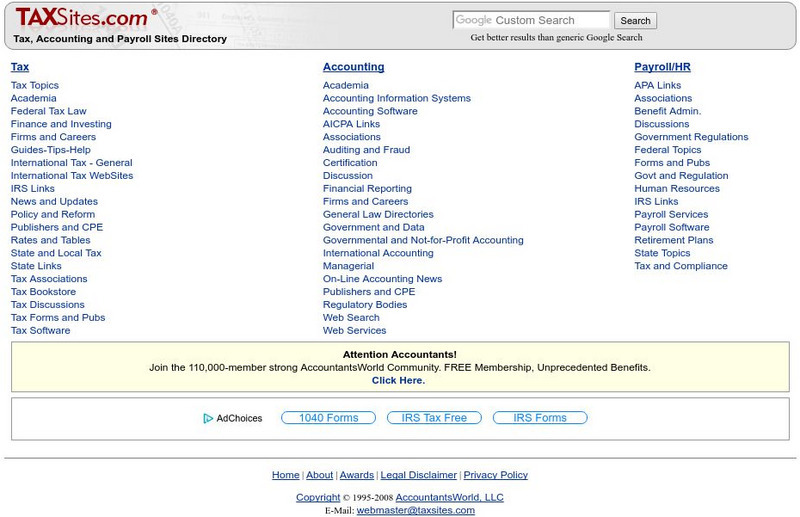Viewport: 800px width, 517px height.
Task: Click the AdChoices icon
Action: click(208, 418)
